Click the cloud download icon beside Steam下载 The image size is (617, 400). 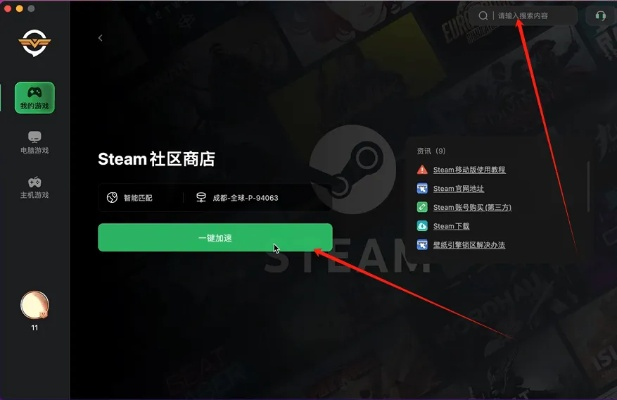pyautogui.click(x=422, y=226)
